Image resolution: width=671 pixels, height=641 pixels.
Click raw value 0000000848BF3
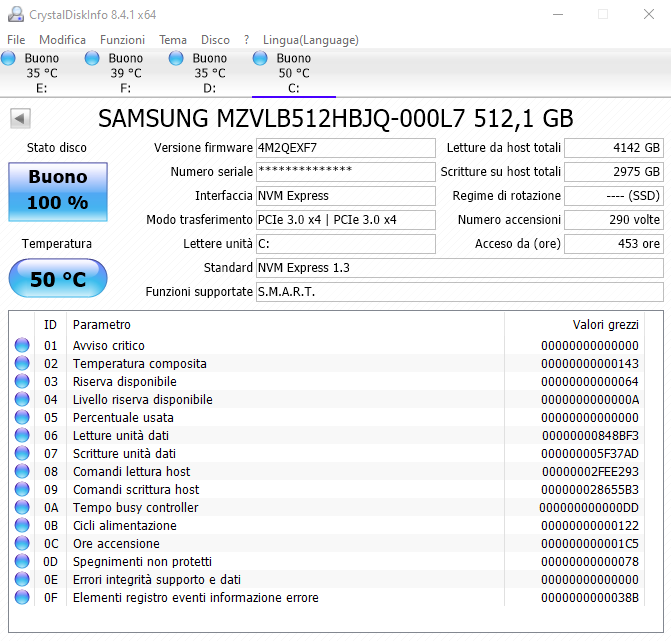click(x=590, y=436)
